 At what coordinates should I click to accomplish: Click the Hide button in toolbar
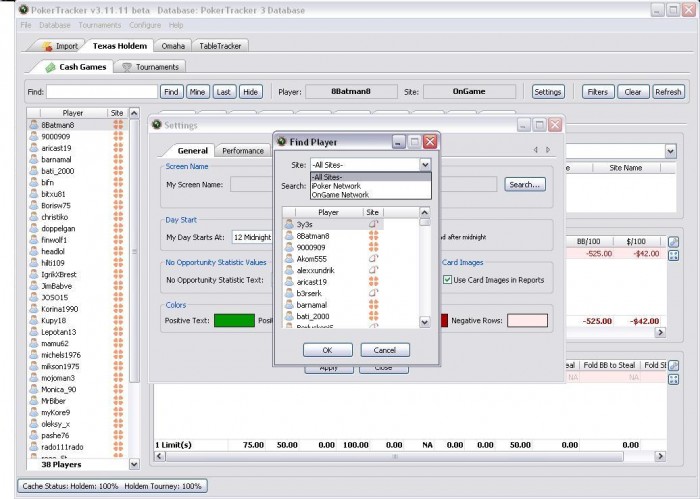[250, 92]
